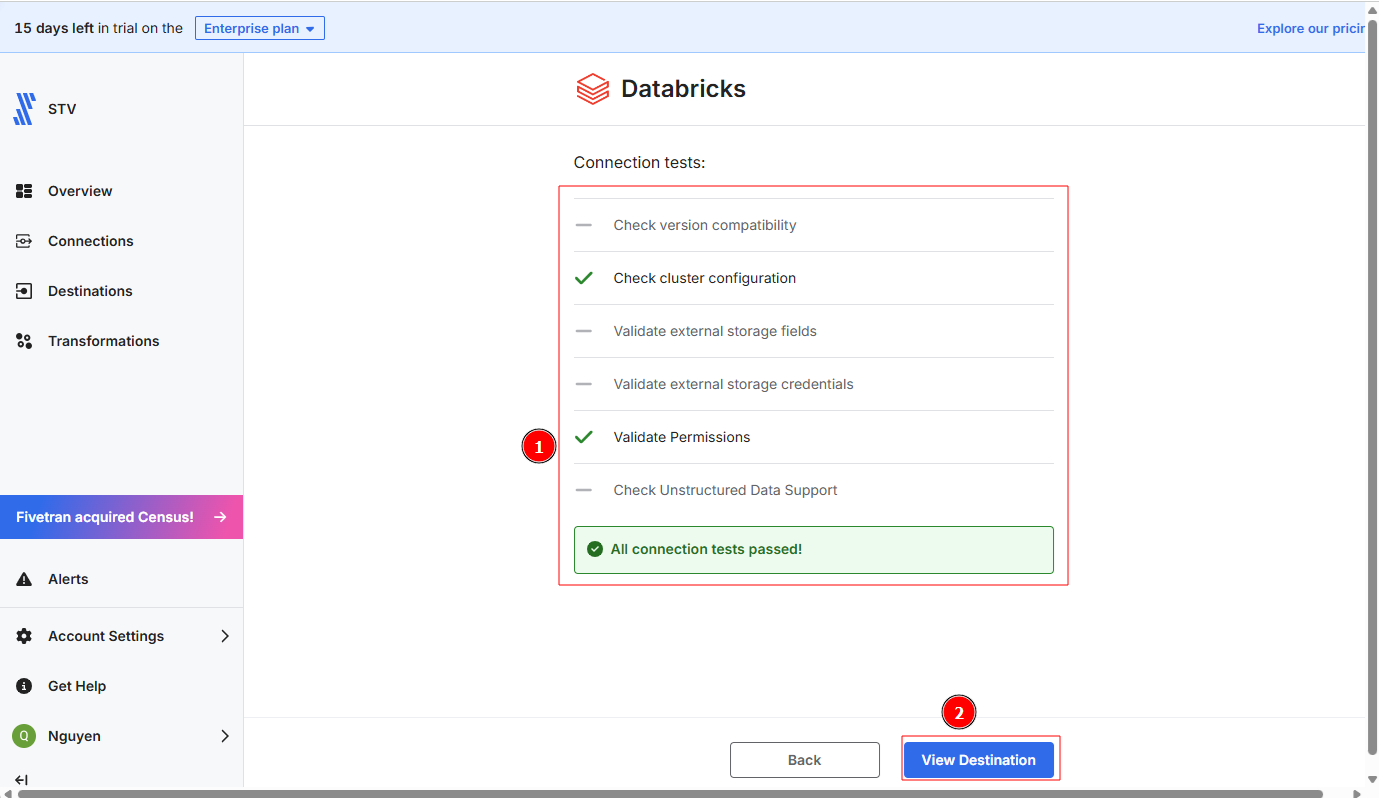Open the Connections menu item

[90, 241]
